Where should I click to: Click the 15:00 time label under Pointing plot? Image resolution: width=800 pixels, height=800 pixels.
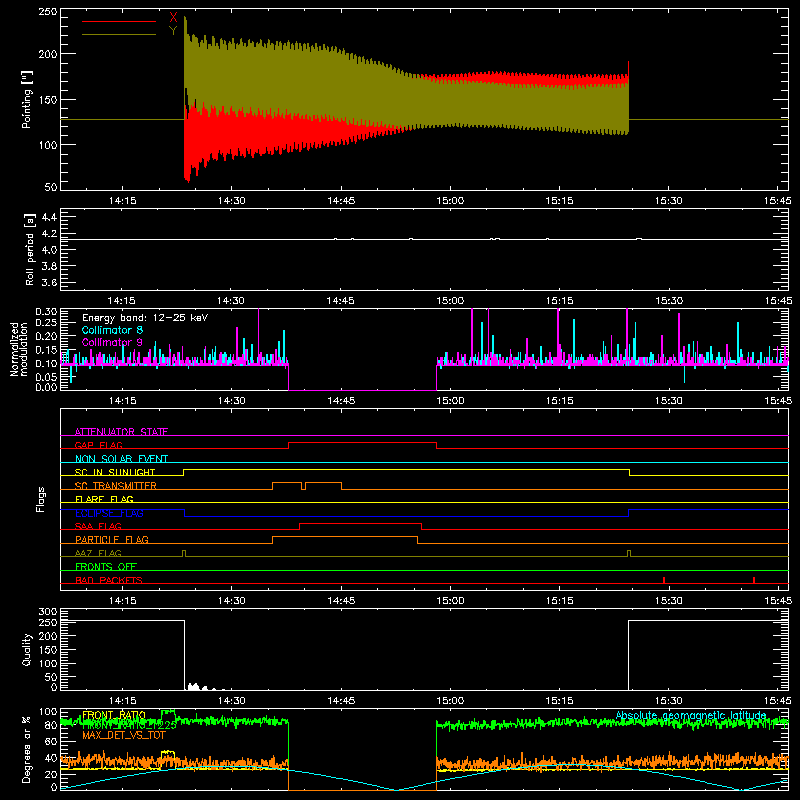pos(450,201)
